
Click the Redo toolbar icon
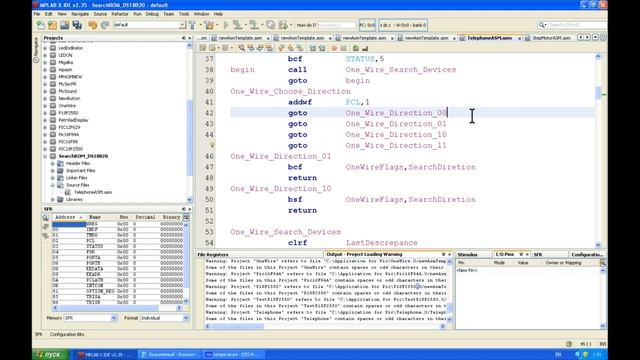105,25
